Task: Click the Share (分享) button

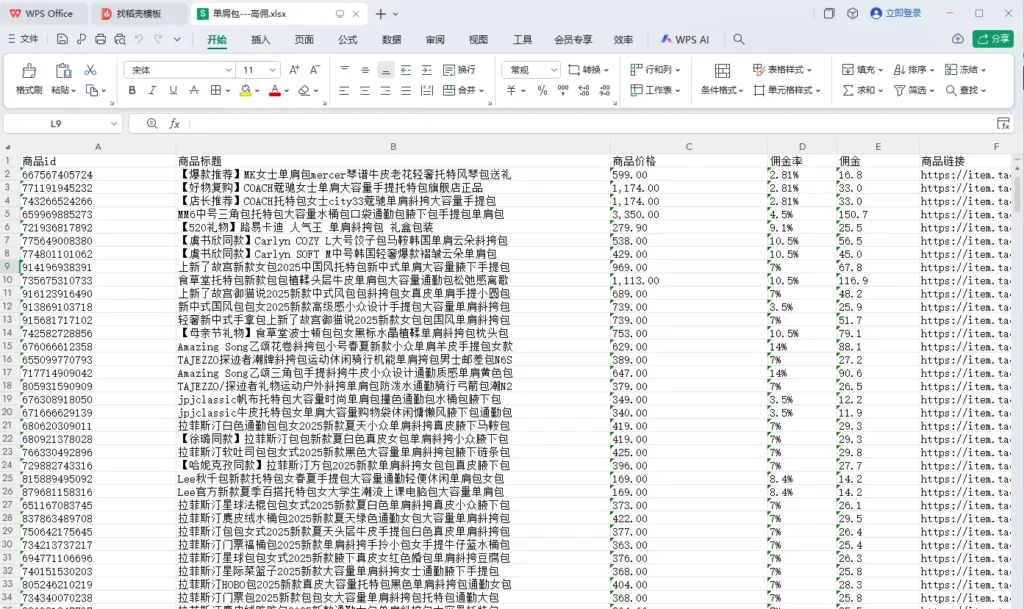Action: tap(993, 39)
